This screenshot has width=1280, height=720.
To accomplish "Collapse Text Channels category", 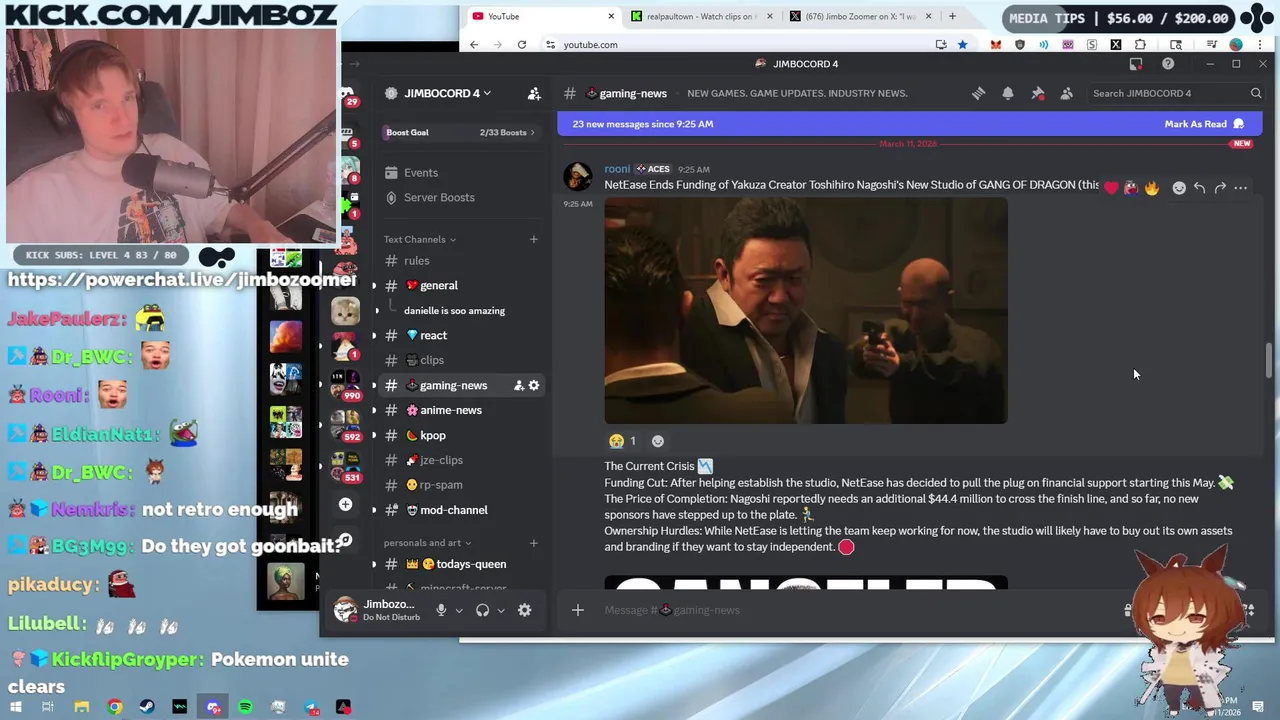I will point(419,239).
